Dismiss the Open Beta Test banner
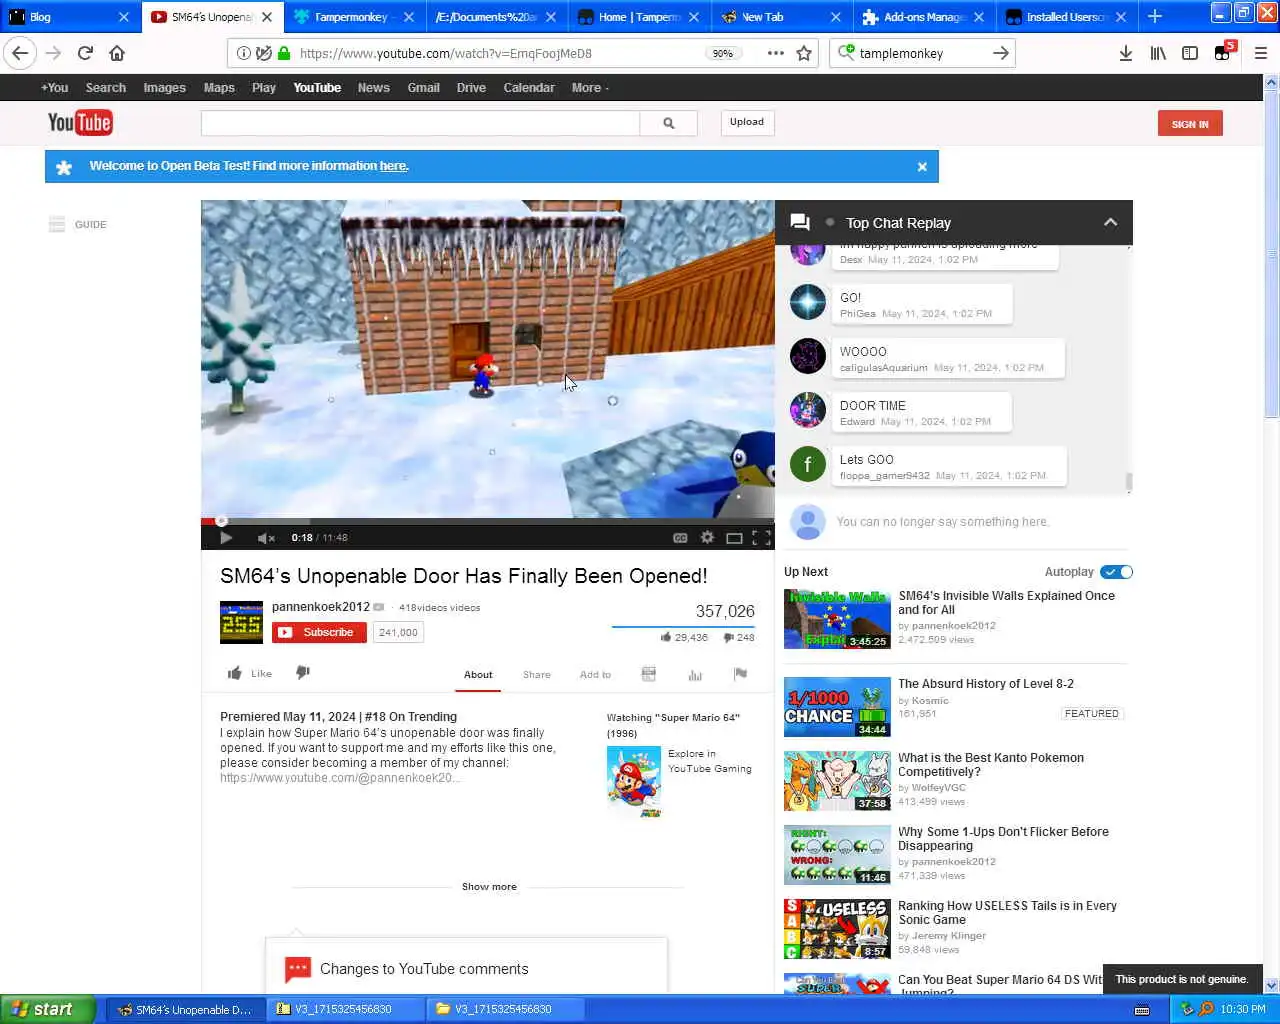The height and width of the screenshot is (1024, 1280). tap(922, 167)
